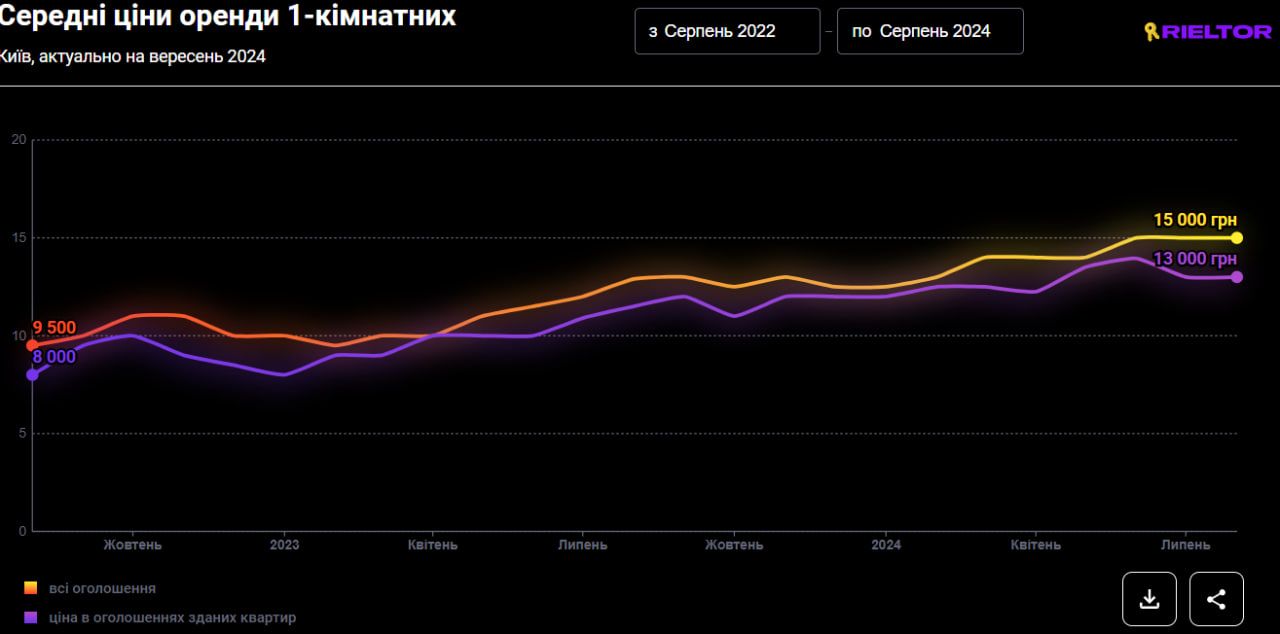The height and width of the screenshot is (634, 1280).
Task: Toggle the 'ціна в оголошеннях зданих квартир' series label
Action: tap(172, 617)
